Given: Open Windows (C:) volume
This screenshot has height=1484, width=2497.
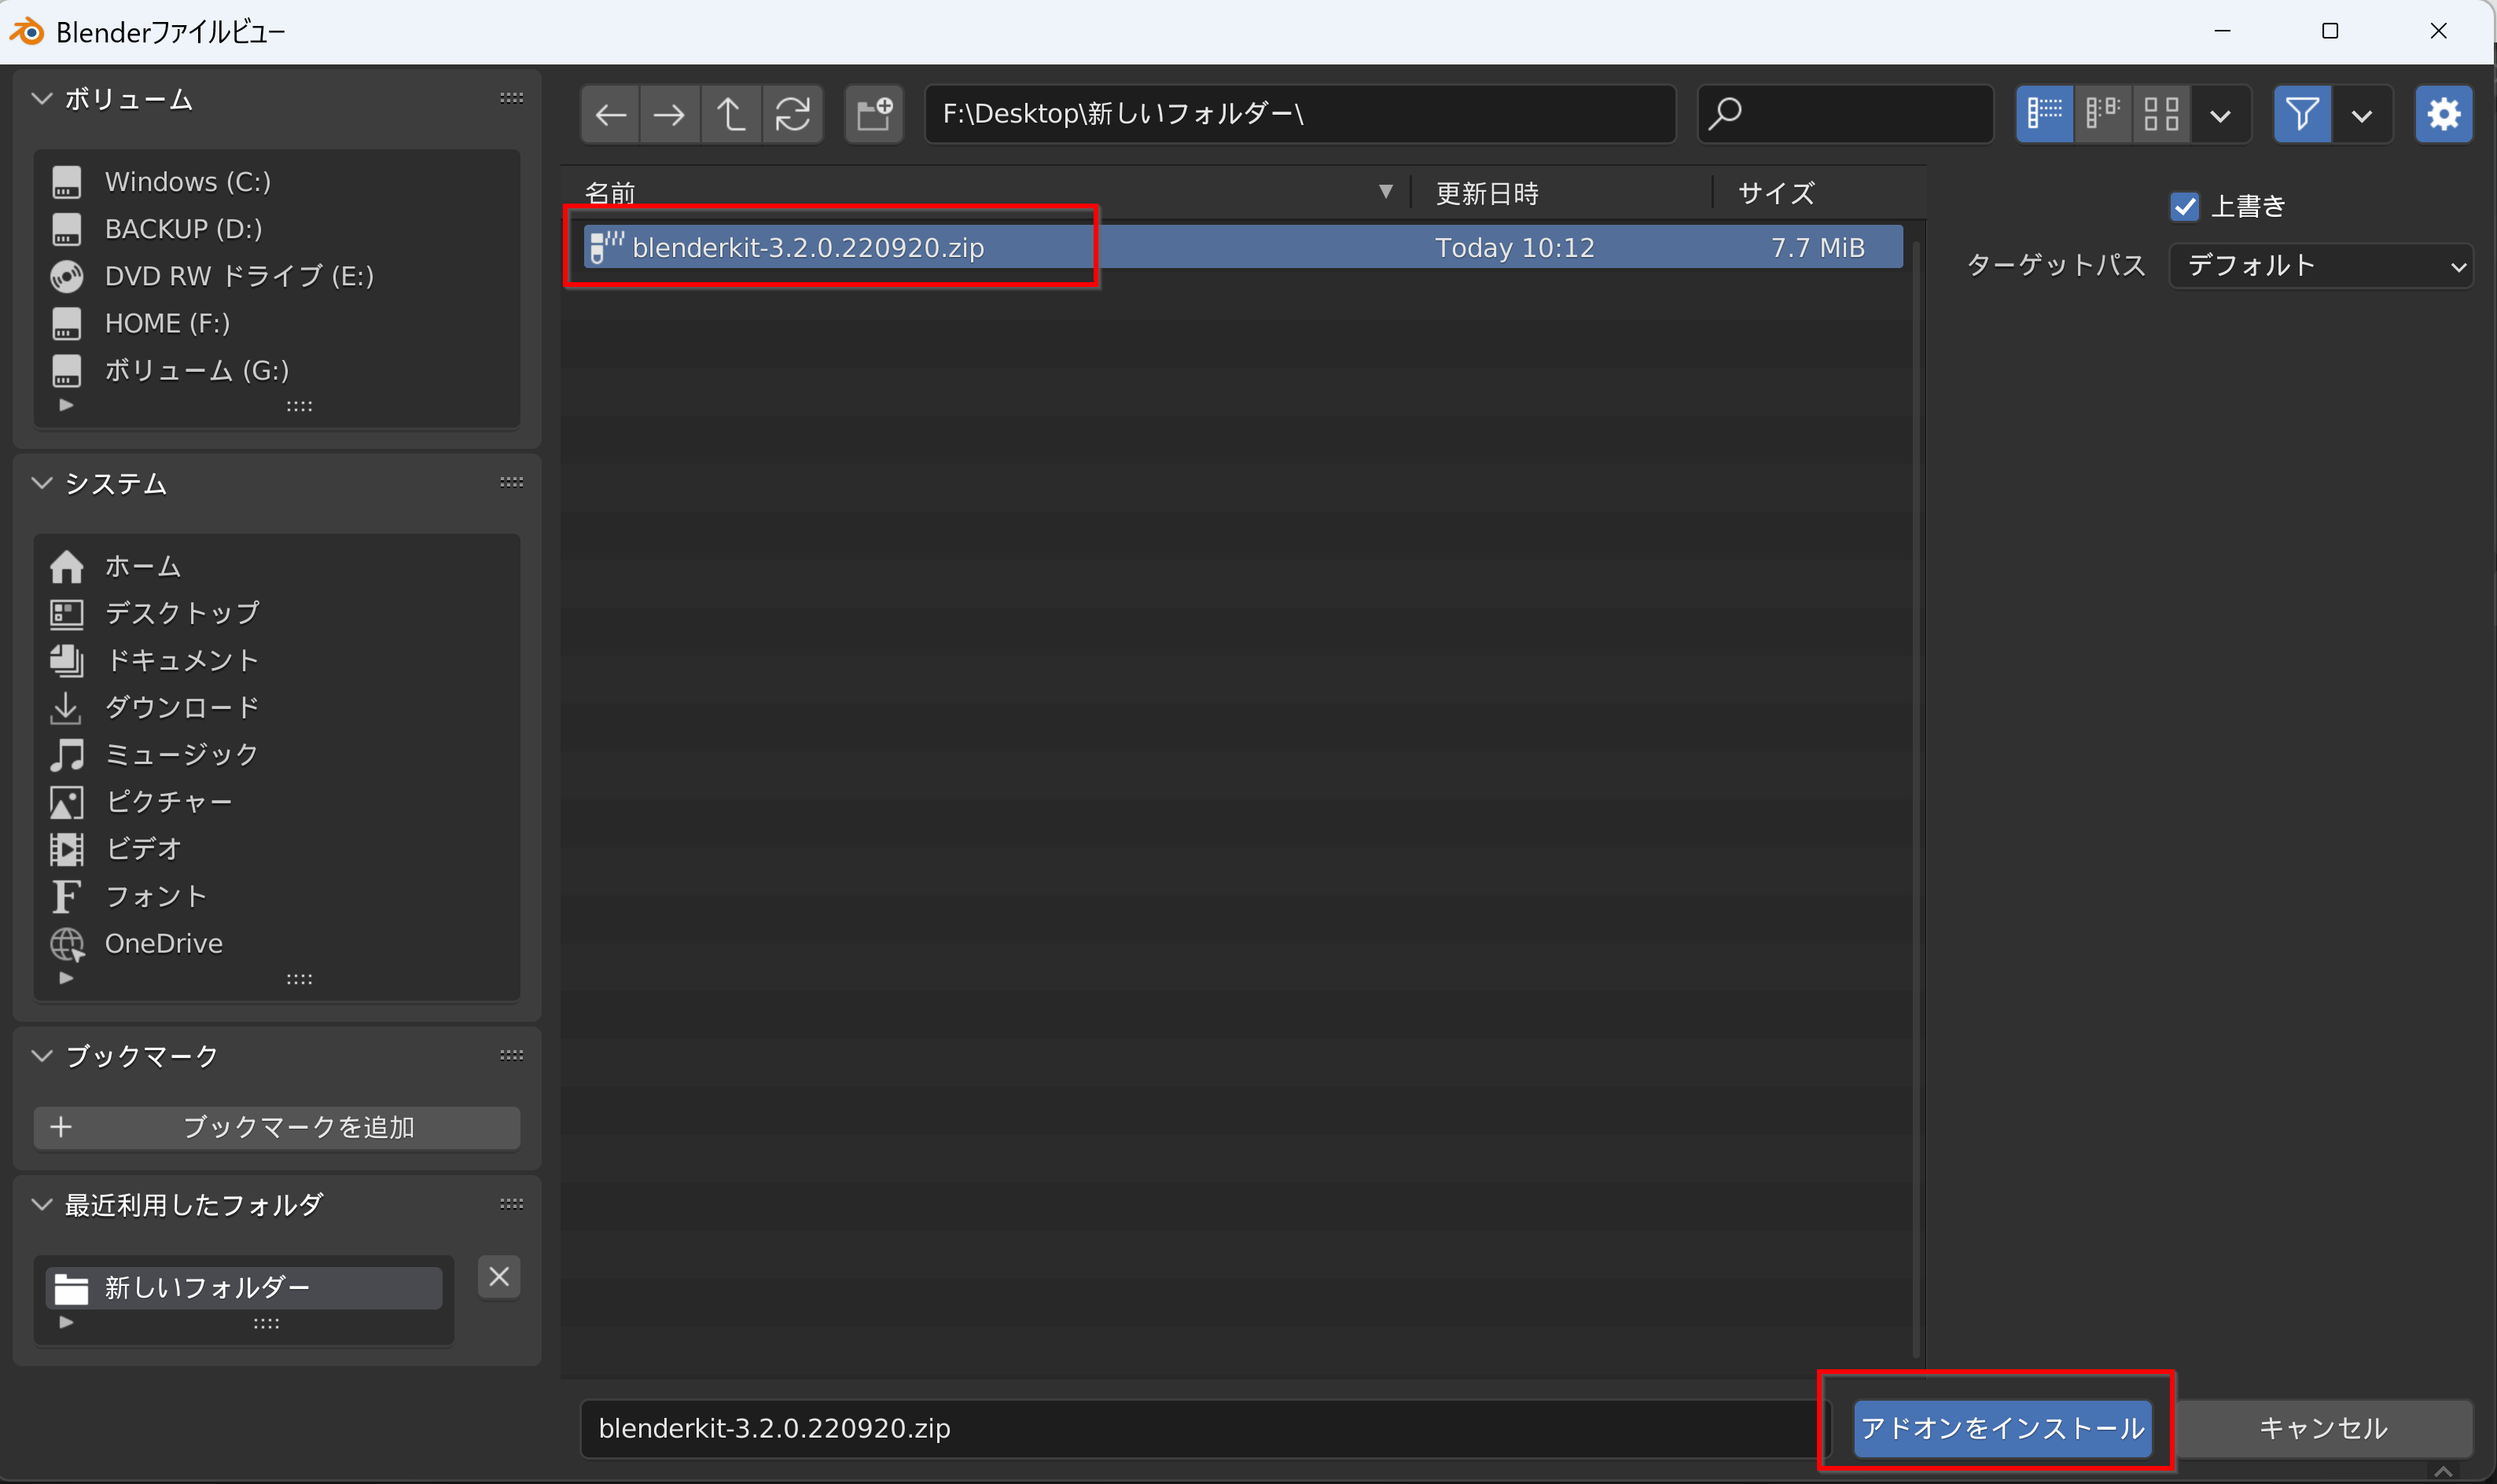Looking at the screenshot, I should tap(277, 182).
